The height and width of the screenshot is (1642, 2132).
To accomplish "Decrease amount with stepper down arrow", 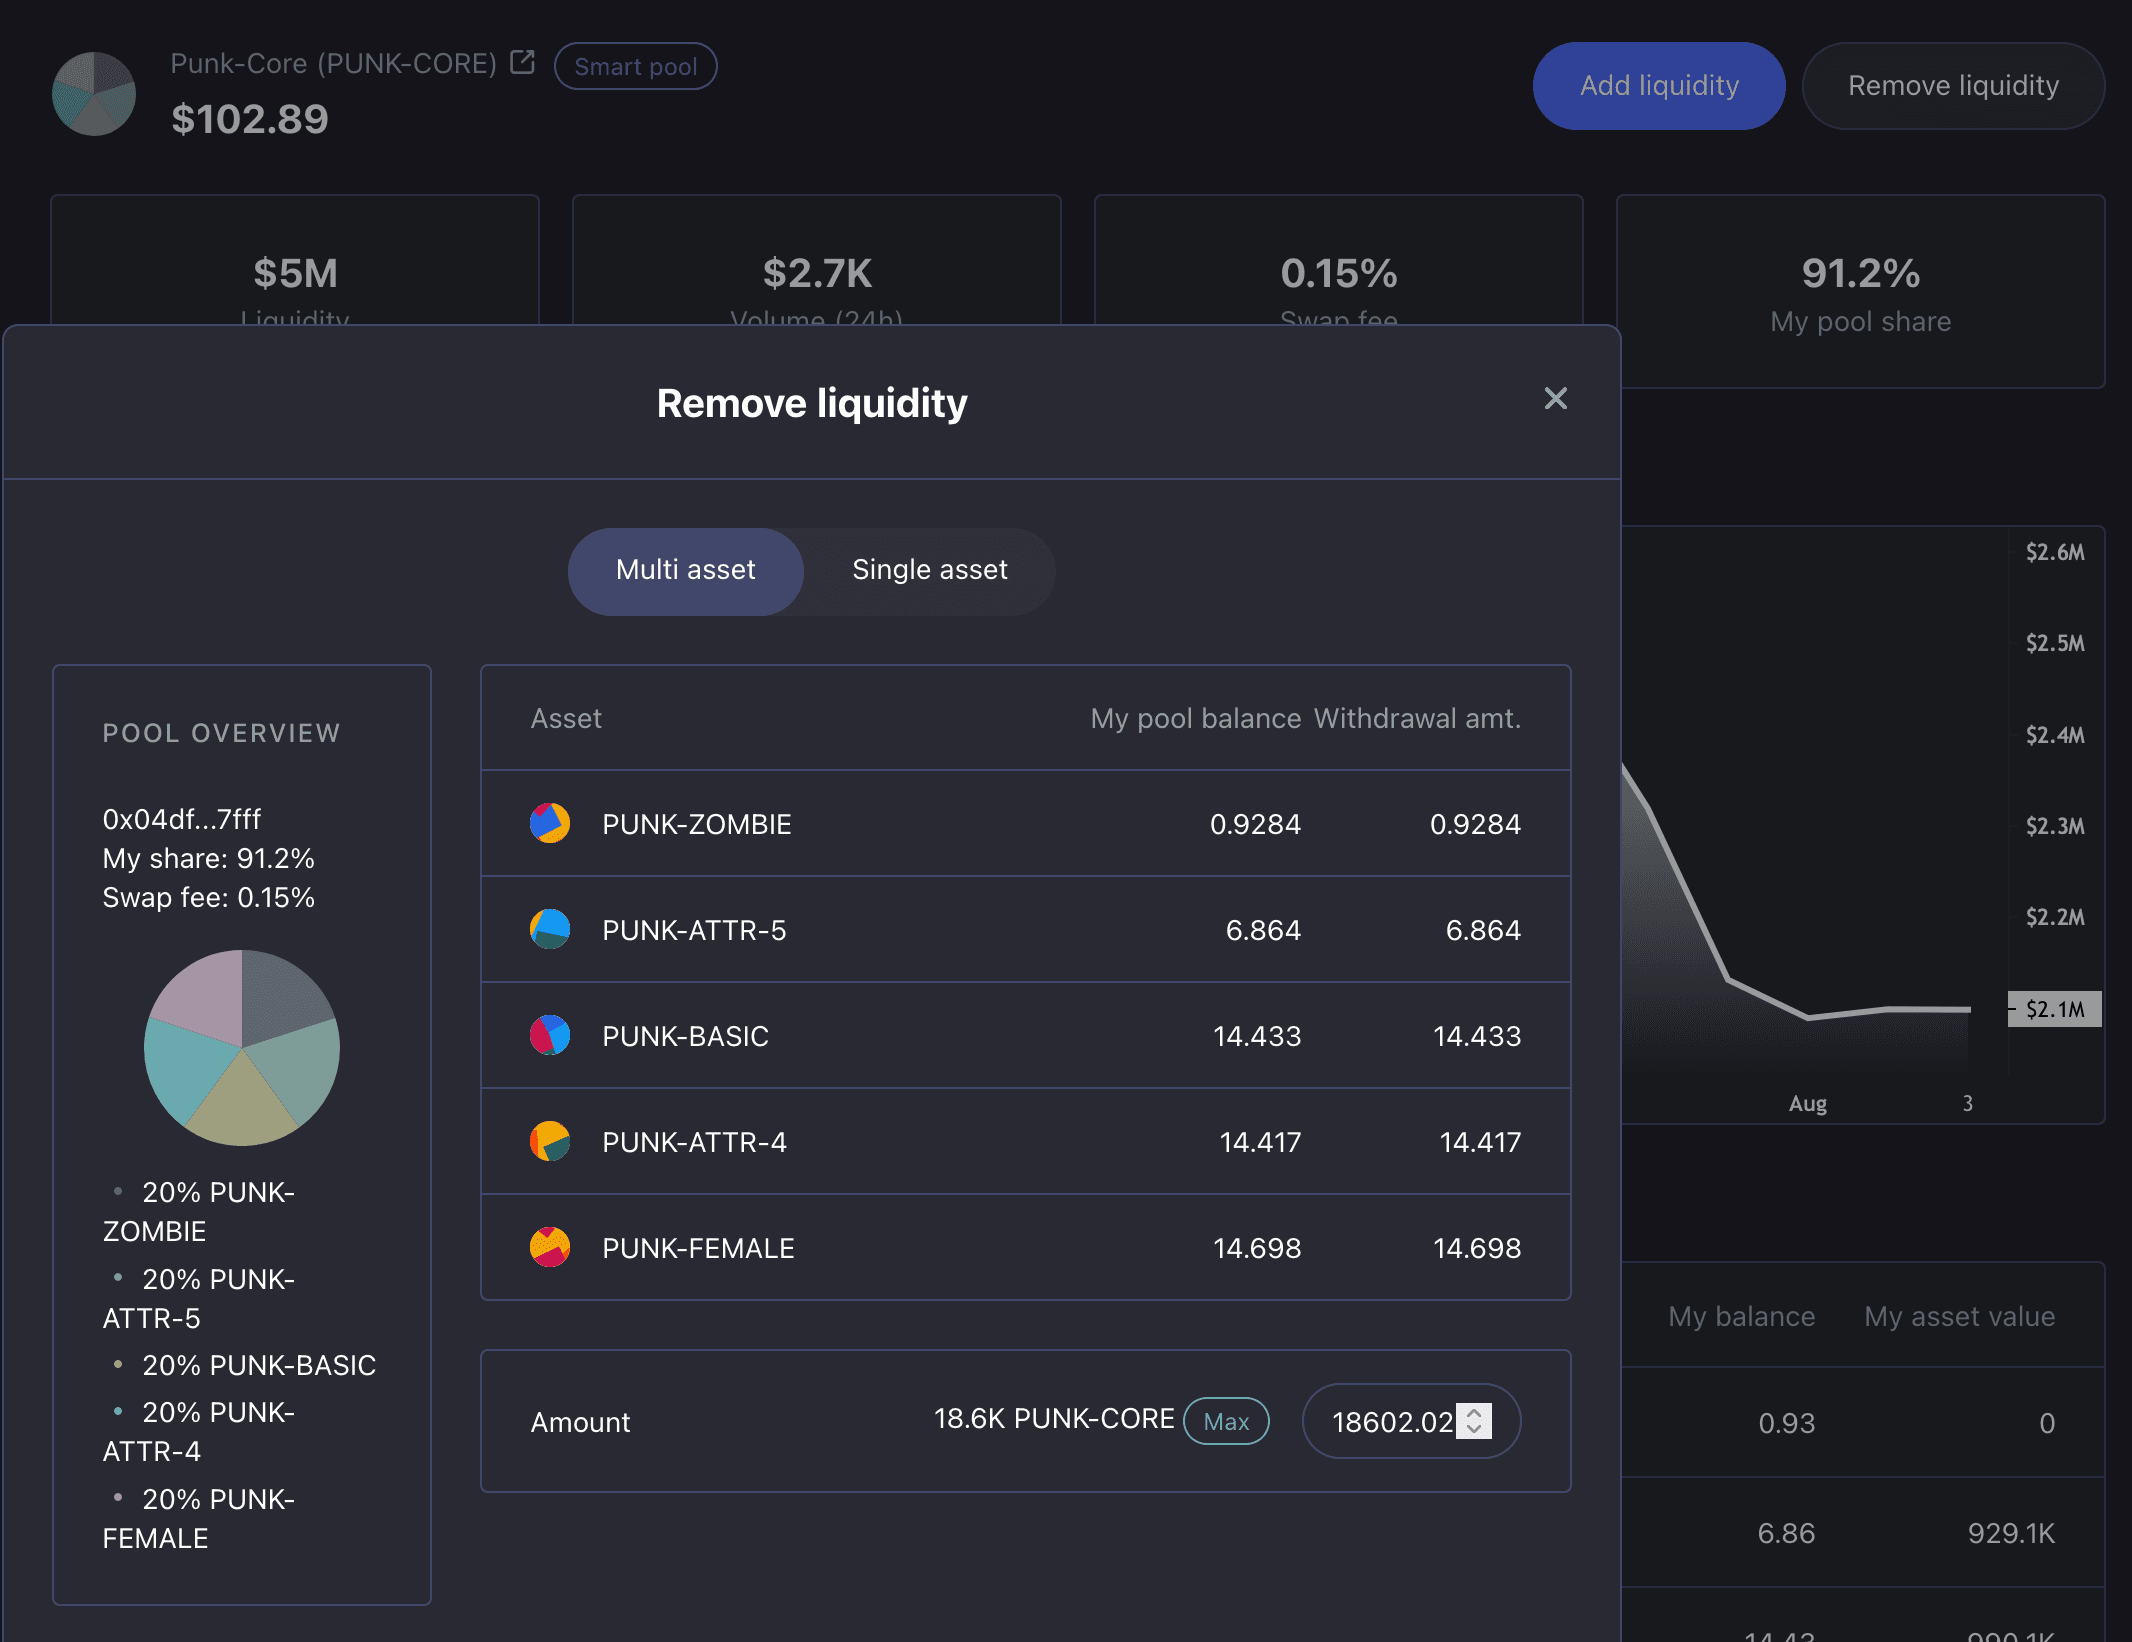I will [x=1474, y=1429].
